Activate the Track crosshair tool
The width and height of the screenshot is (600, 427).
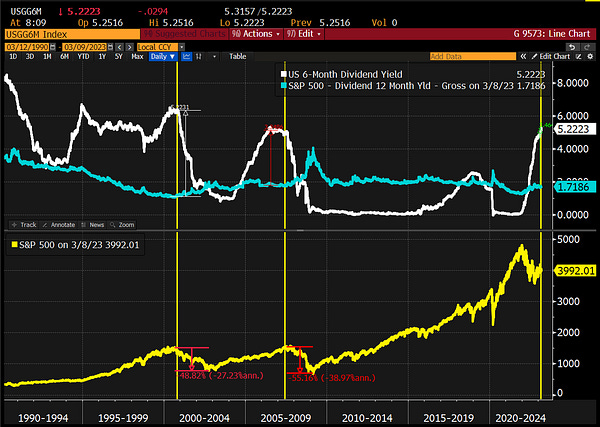point(24,225)
